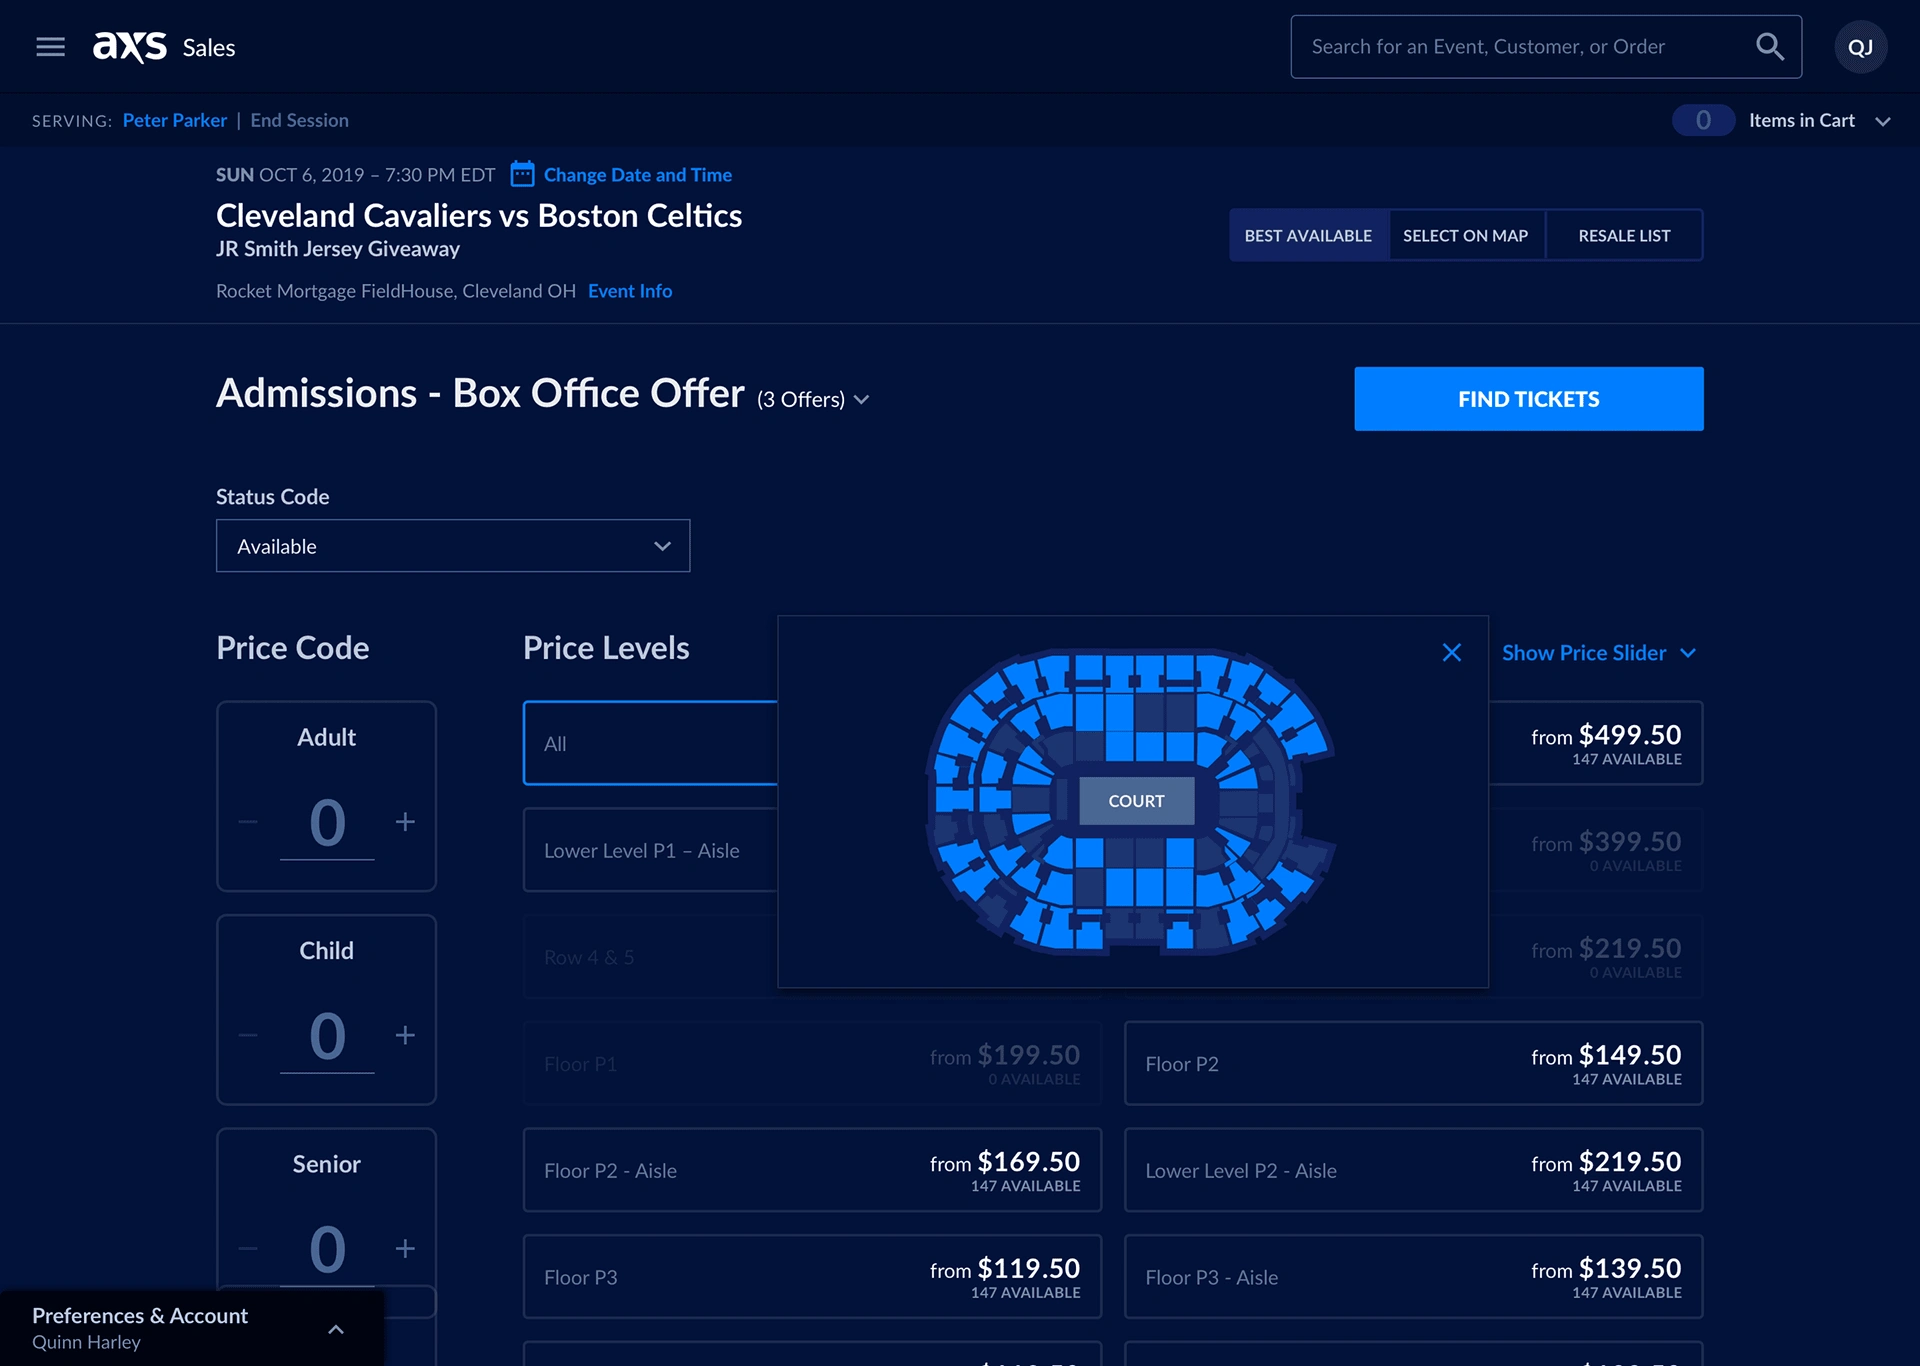The image size is (1920, 1366).
Task: Open the Event Info link
Action: [630, 291]
